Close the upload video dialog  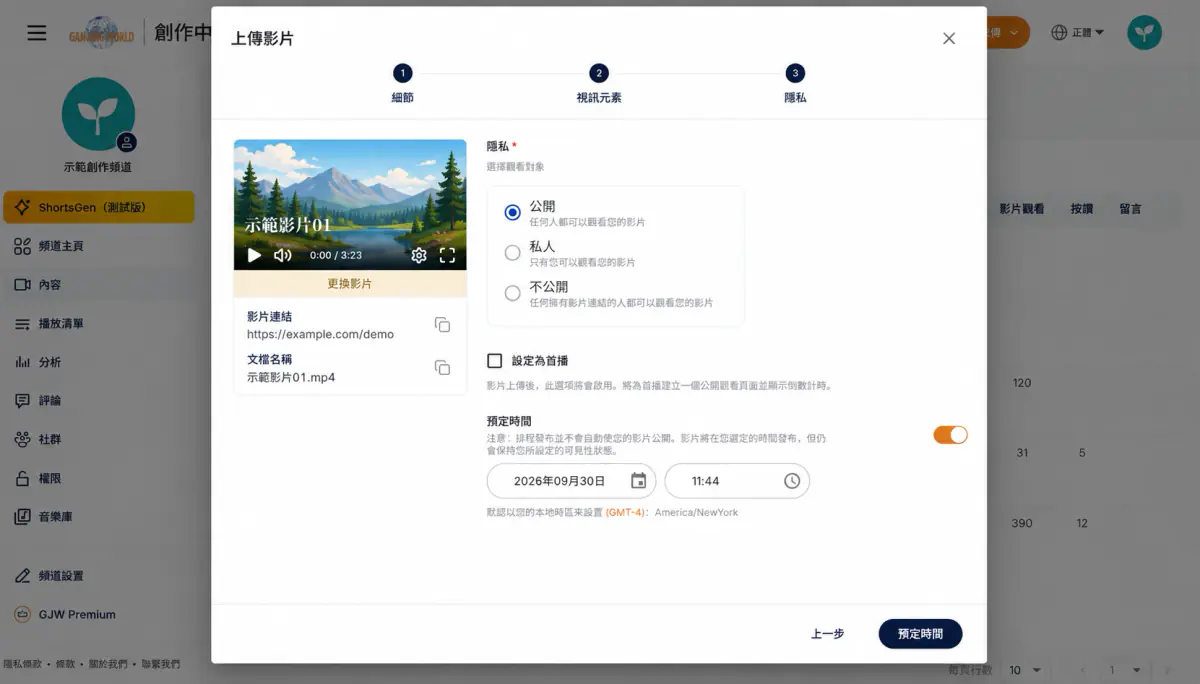click(949, 38)
